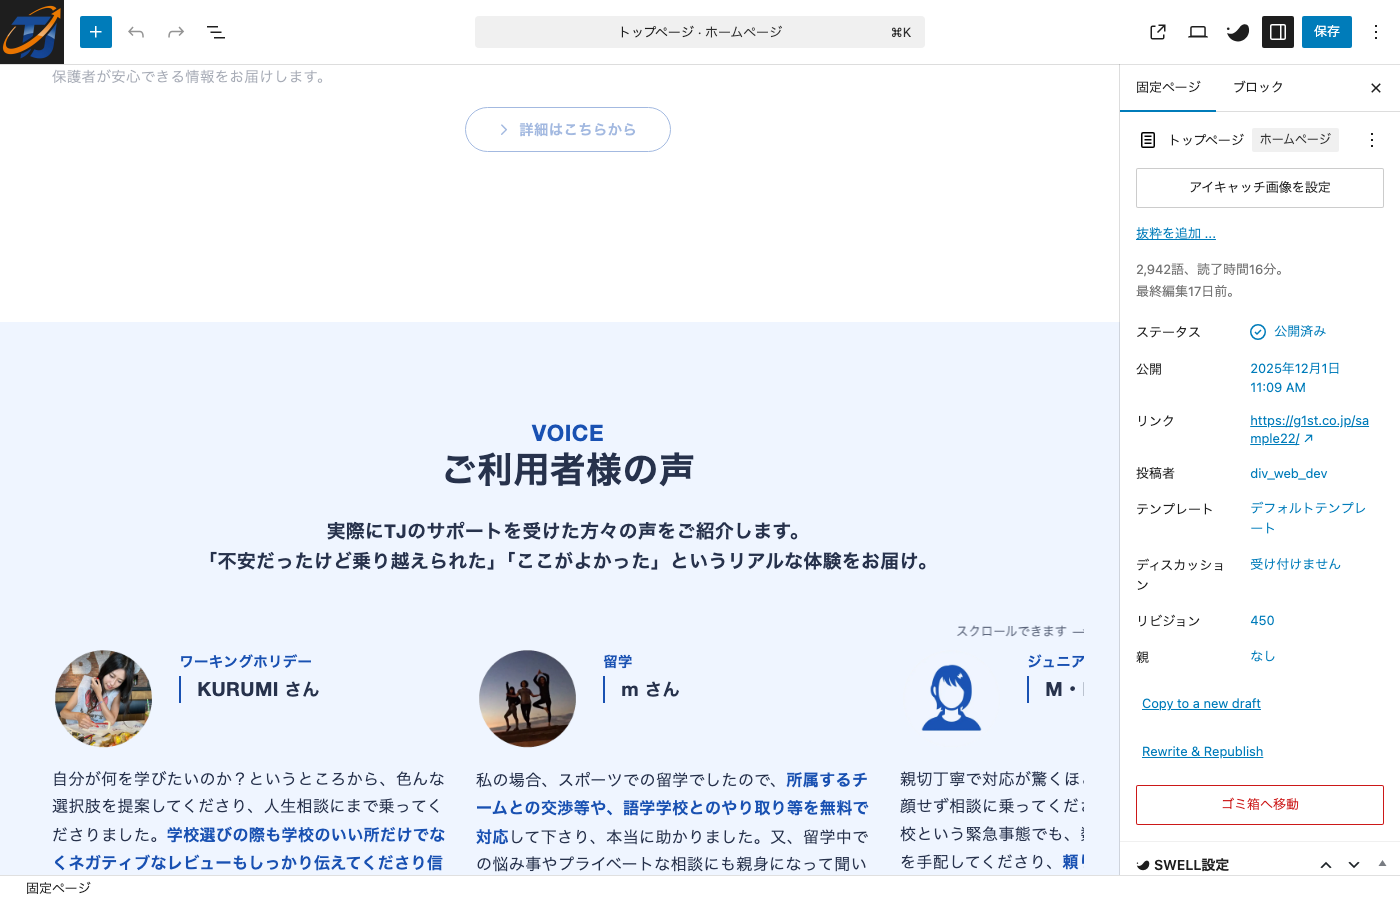Image resolution: width=1400 pixels, height=900 pixels.
Task: Switch to the ブロック tab
Action: [1258, 87]
